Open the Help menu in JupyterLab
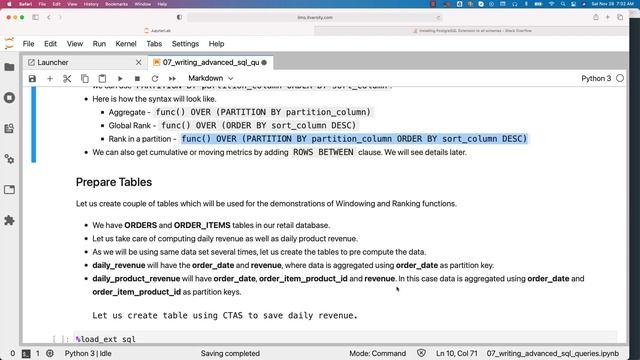640x360 pixels. click(x=216, y=44)
